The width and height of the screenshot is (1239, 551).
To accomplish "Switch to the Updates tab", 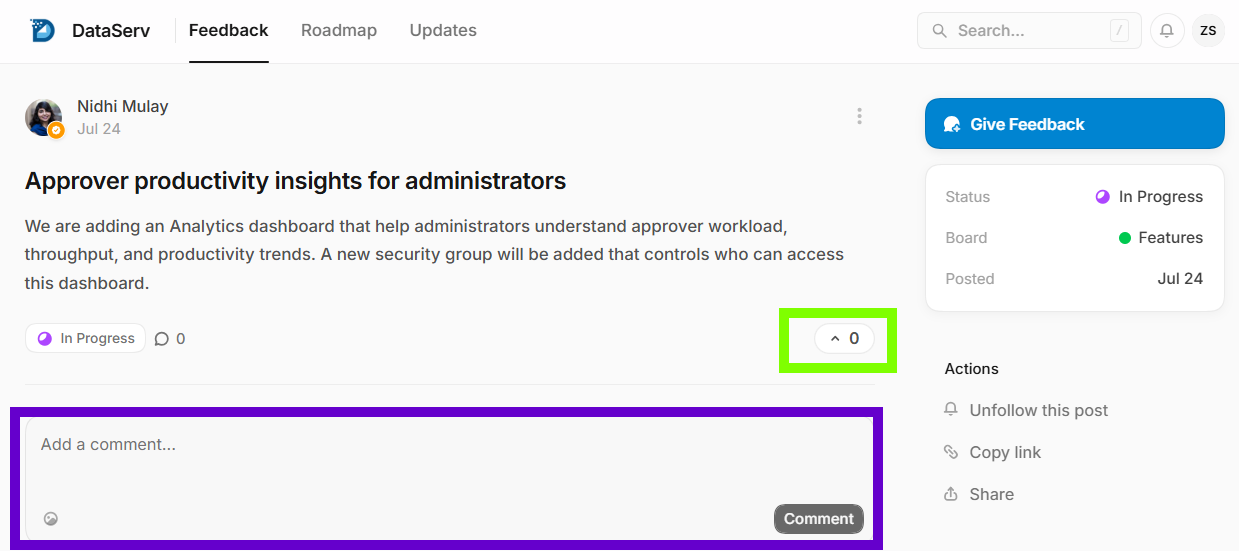I will tap(443, 30).
